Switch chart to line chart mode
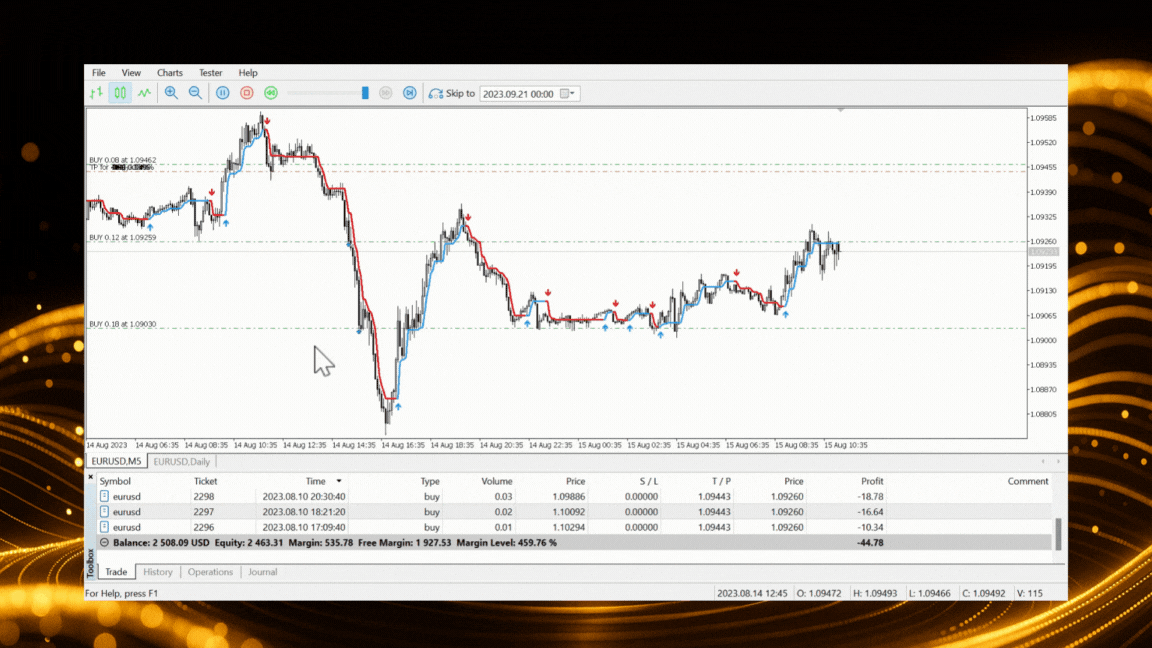This screenshot has width=1152, height=648. pos(144,93)
